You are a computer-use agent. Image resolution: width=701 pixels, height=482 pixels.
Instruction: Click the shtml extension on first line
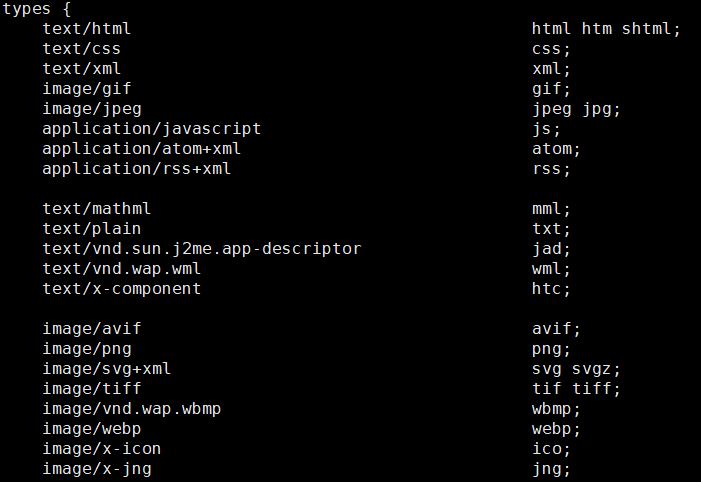point(646,29)
